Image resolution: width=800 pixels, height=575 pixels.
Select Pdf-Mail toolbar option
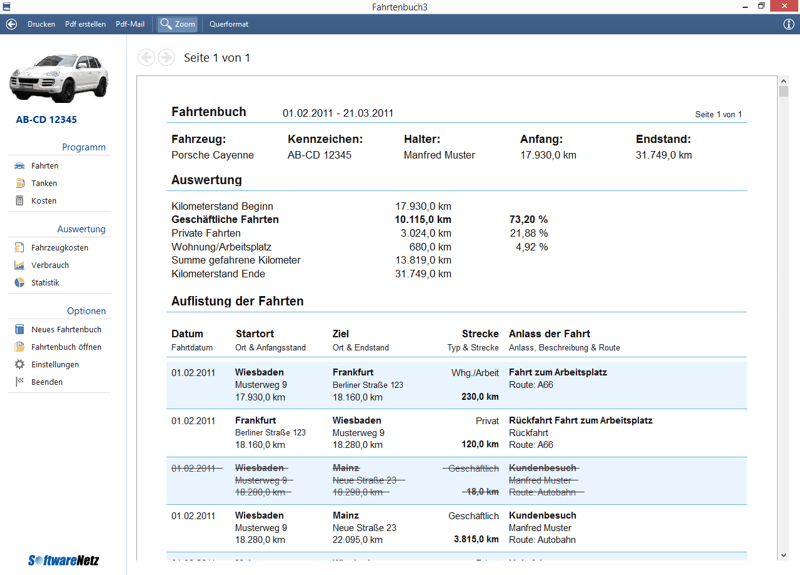[130, 24]
